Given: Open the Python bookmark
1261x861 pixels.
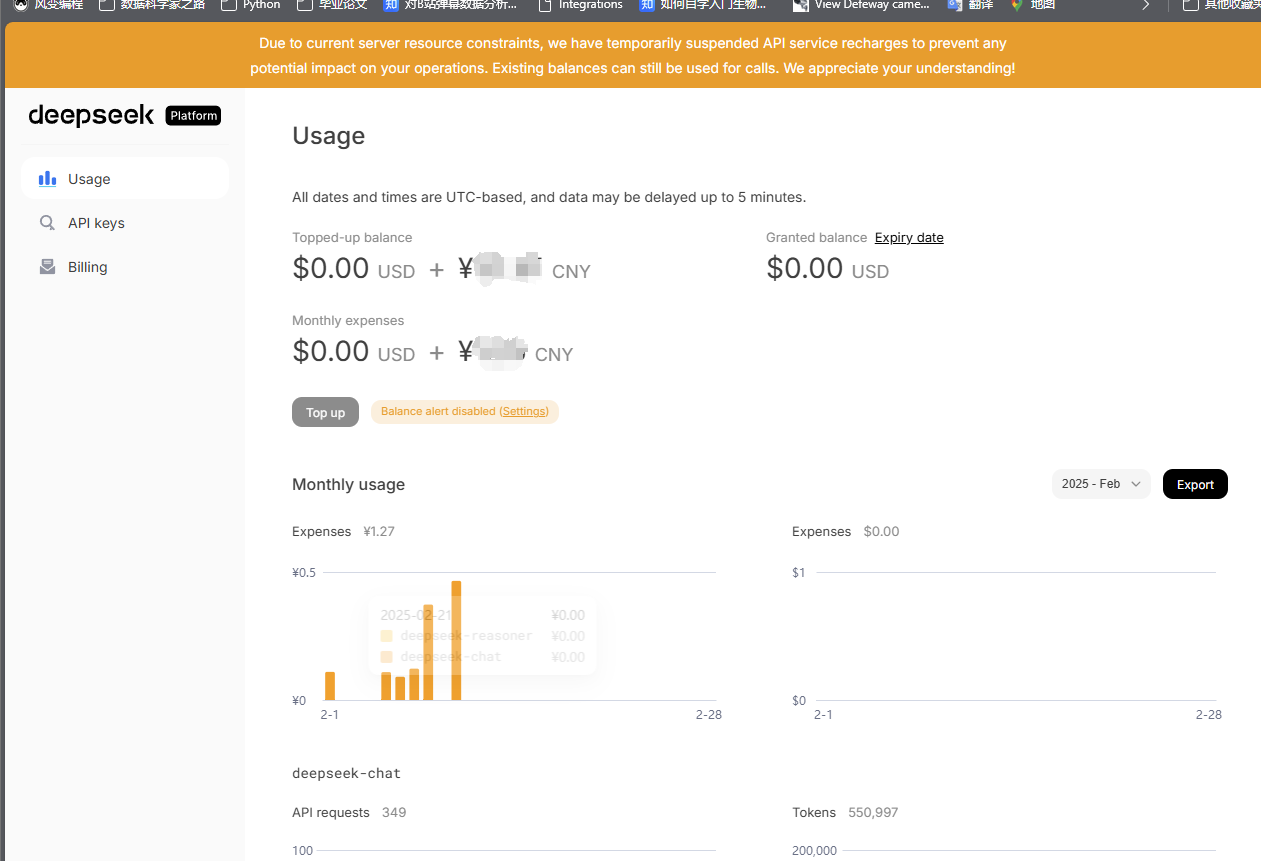Looking at the screenshot, I should click(x=251, y=5).
